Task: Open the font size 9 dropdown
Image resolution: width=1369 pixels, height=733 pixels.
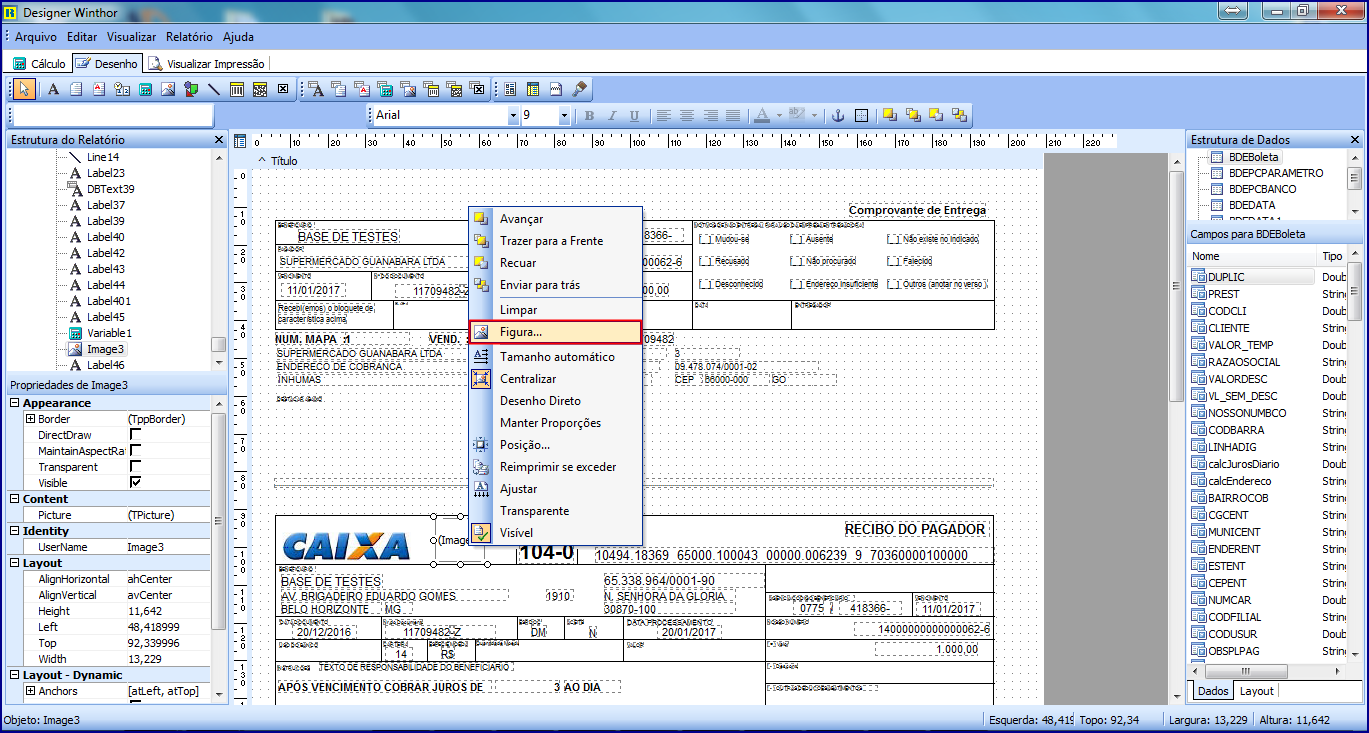Action: point(564,115)
